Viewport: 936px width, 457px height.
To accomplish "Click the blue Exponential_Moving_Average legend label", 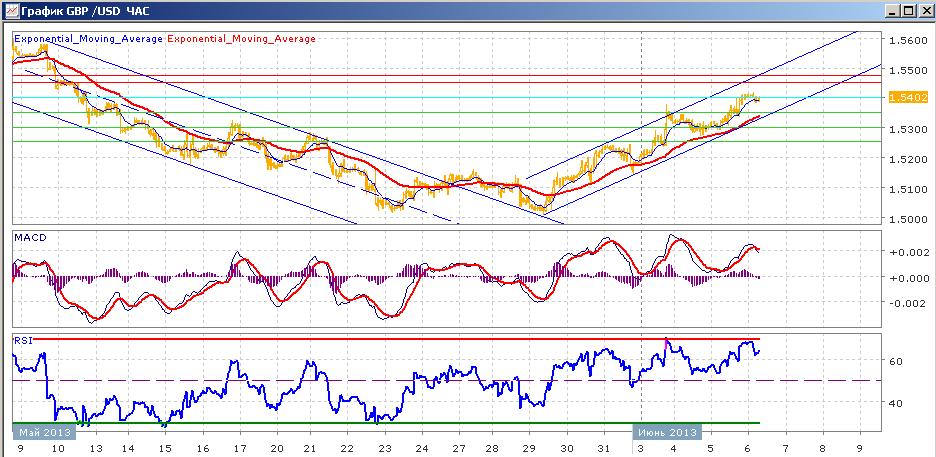I will coord(88,39).
